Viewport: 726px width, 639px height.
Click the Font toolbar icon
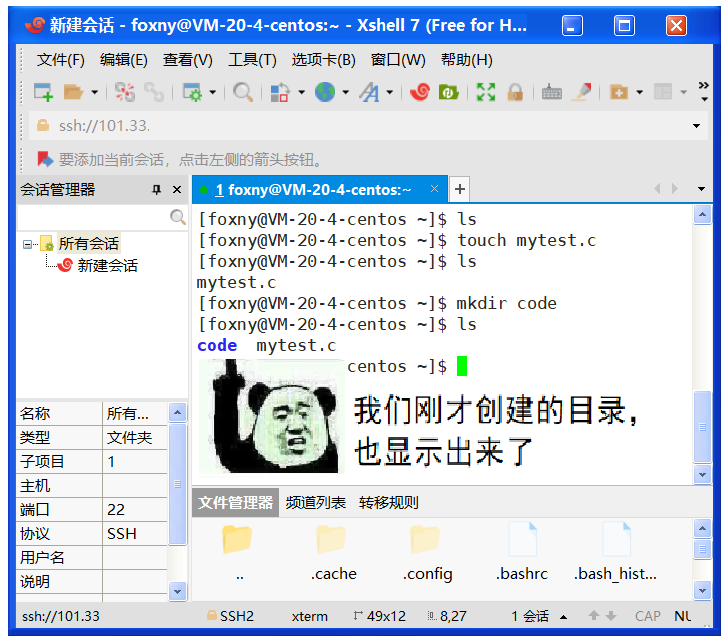coord(369,92)
